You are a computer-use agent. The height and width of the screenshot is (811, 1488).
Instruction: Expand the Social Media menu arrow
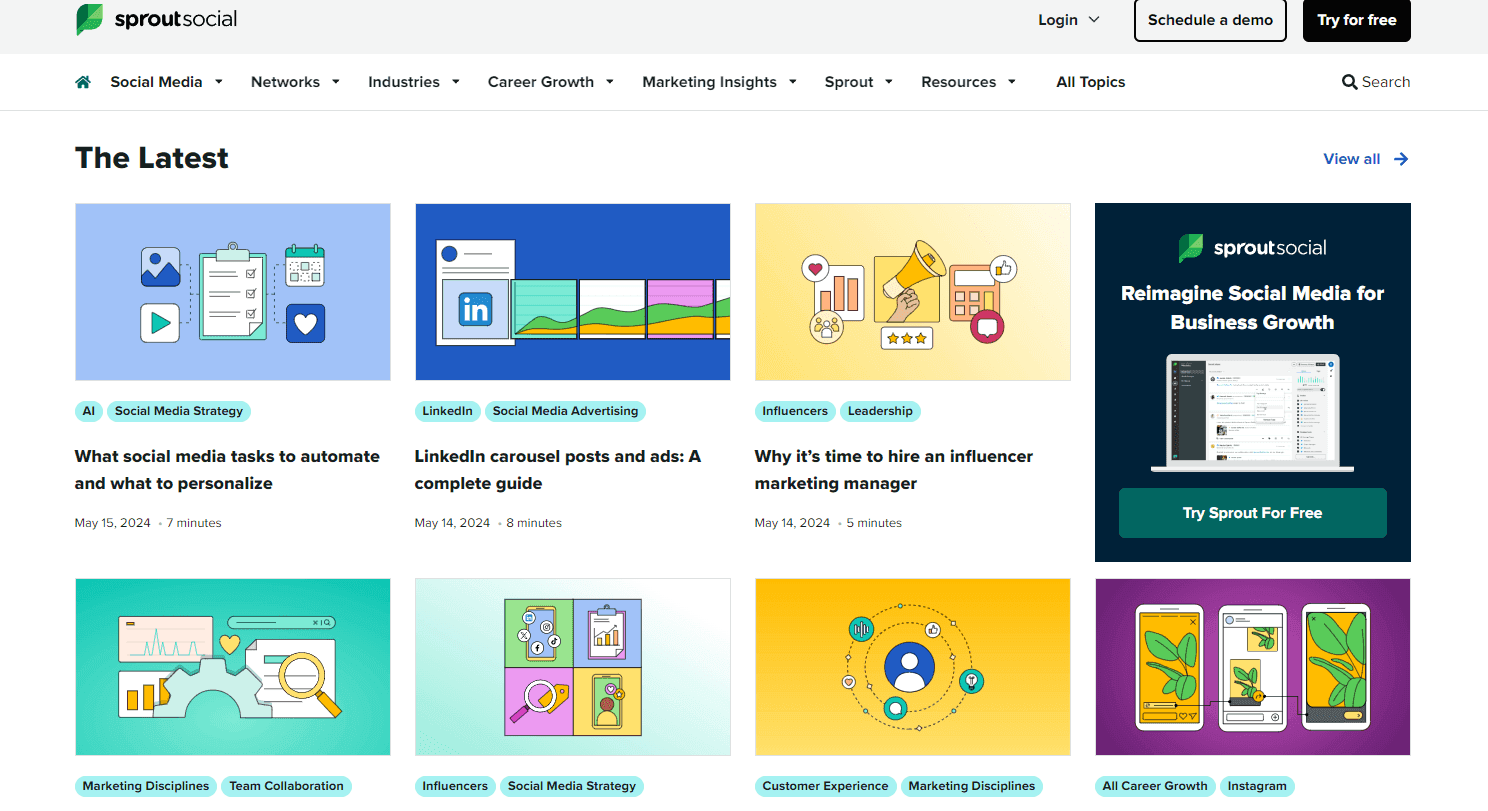click(219, 82)
